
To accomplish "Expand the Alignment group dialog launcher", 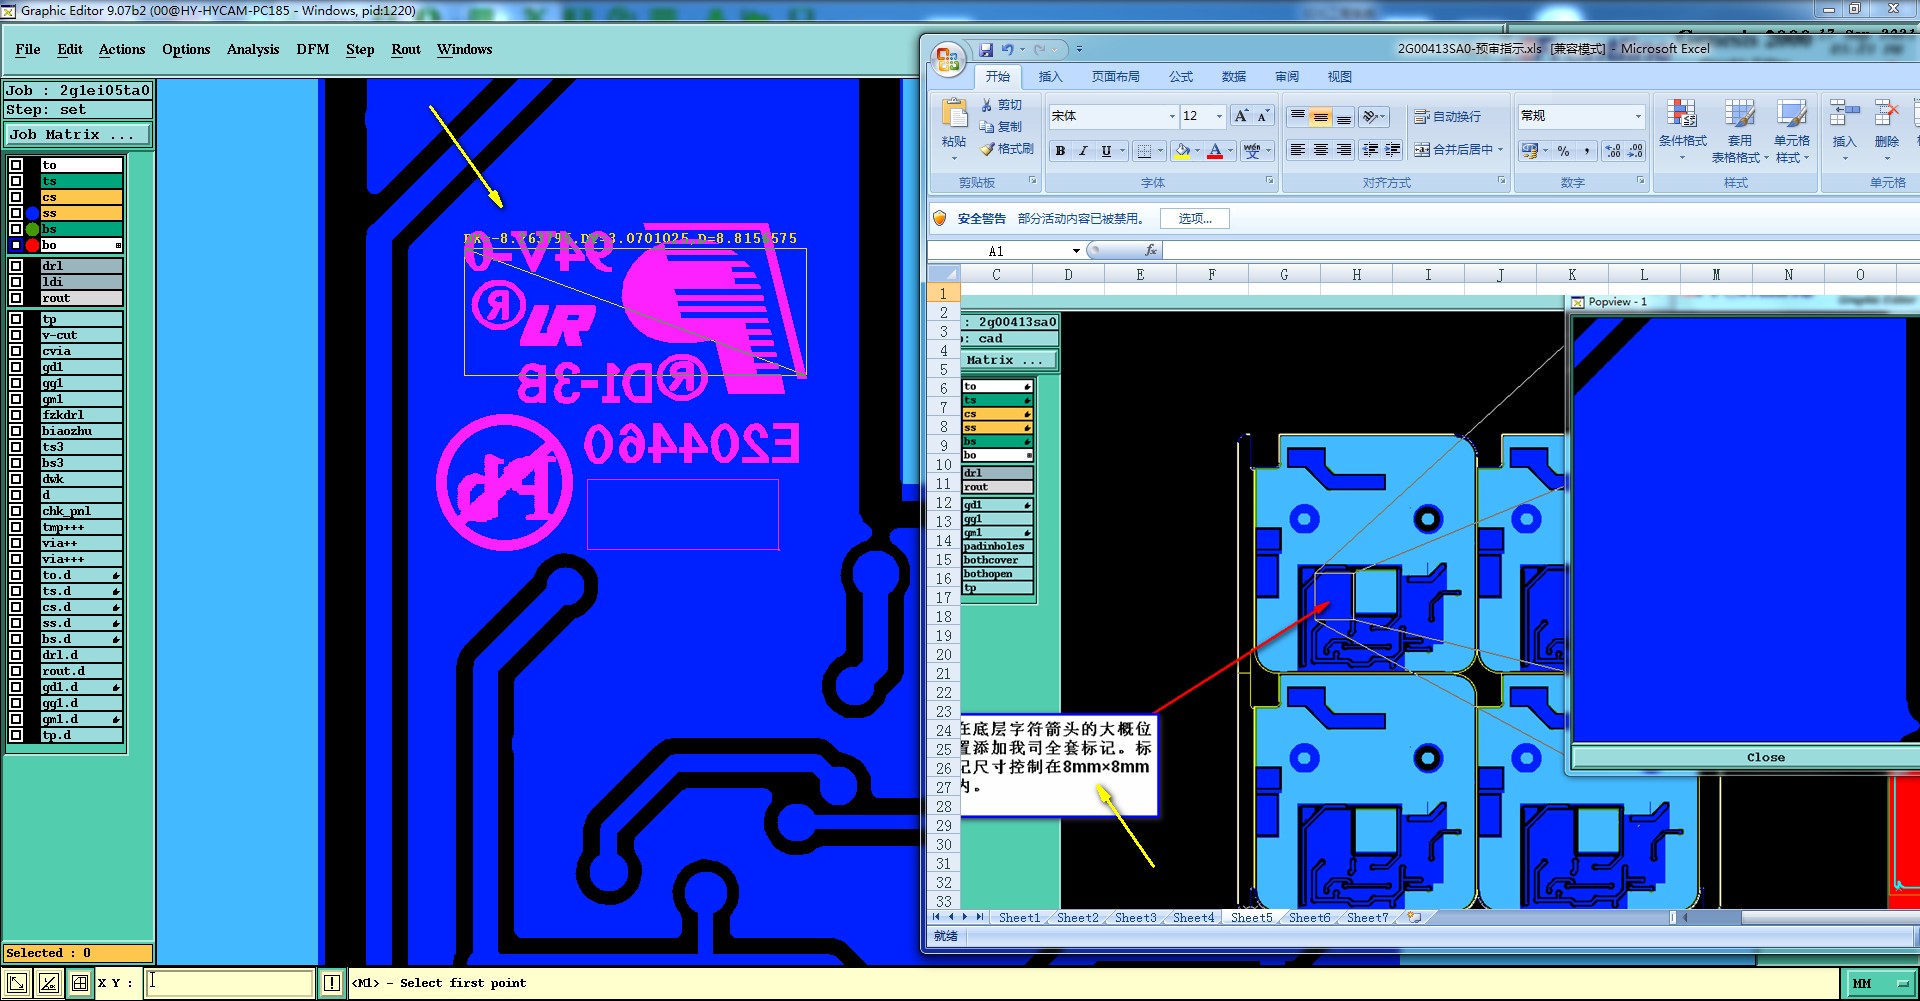I will (1501, 181).
